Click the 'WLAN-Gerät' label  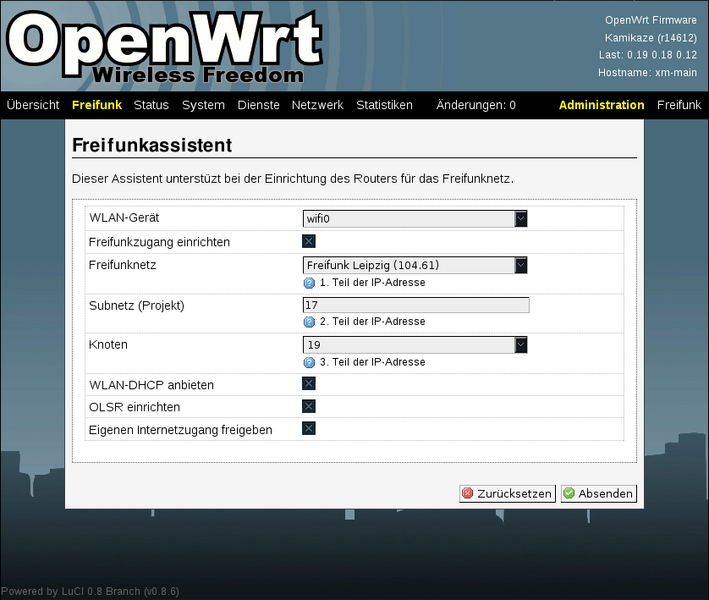click(124, 218)
